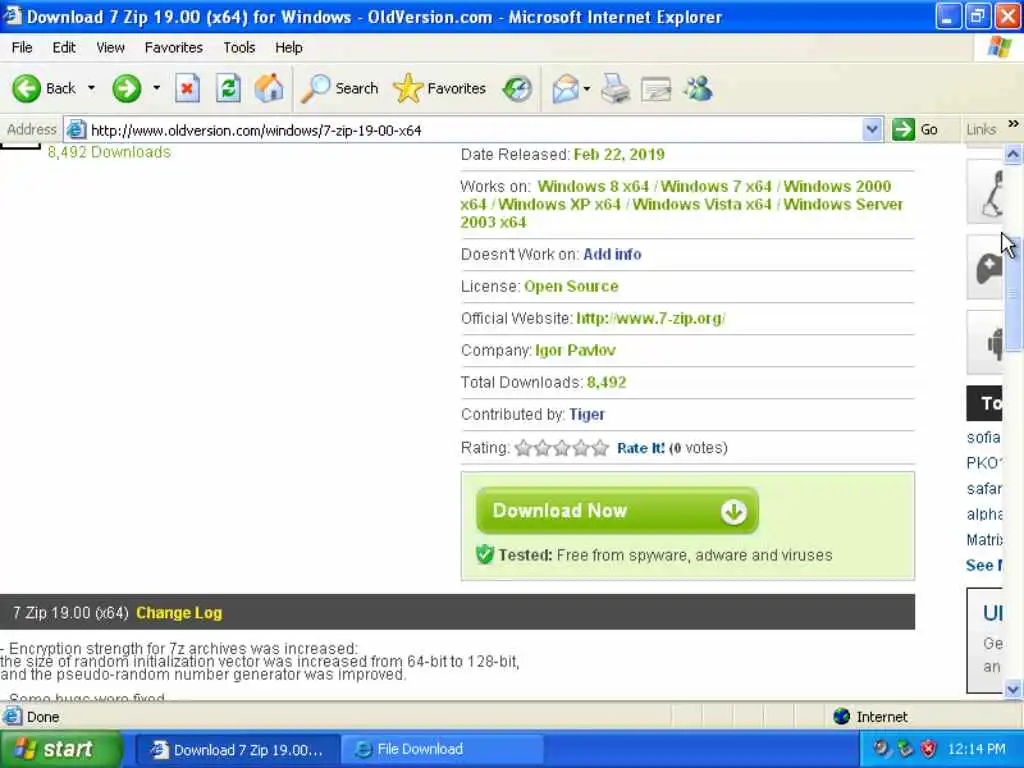This screenshot has height=768, width=1024.
Task: Open the Open Source license link
Action: pos(571,286)
